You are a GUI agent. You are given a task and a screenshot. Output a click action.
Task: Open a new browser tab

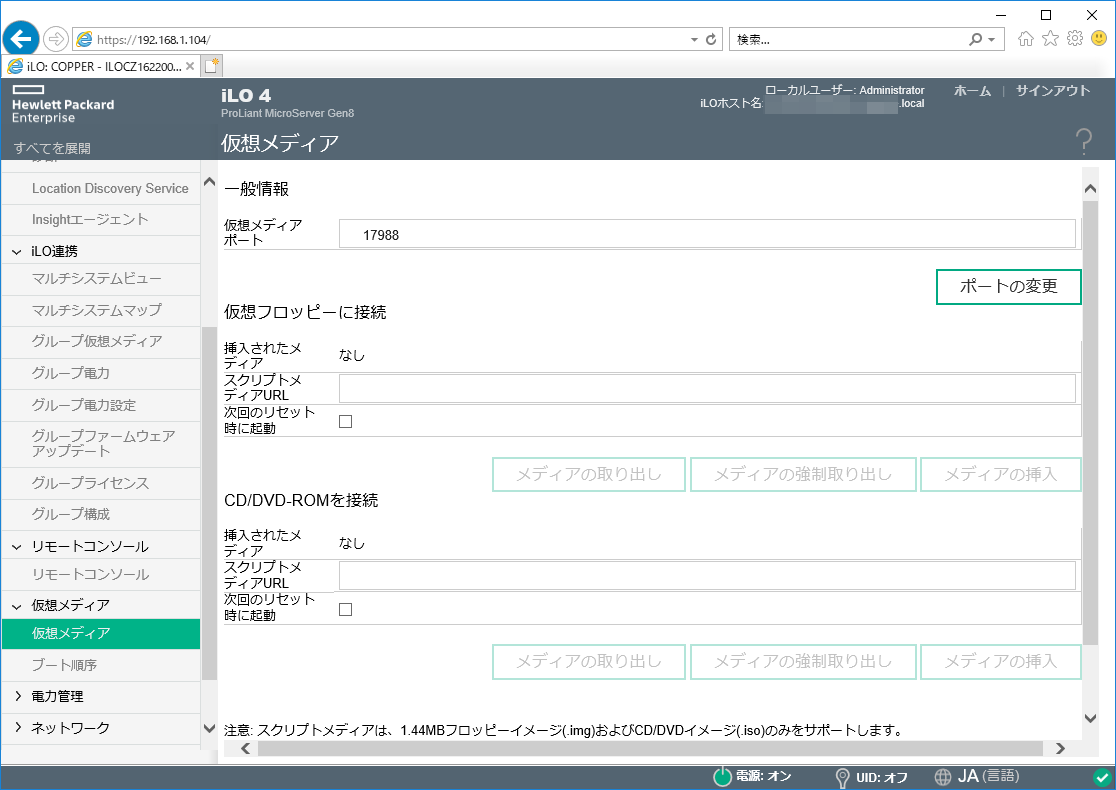pos(211,66)
